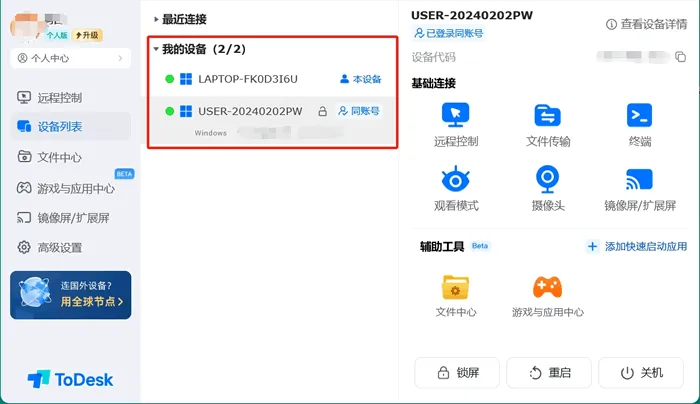Click the green online dot of LAPTOP-FK0D3I6U
Image resolution: width=700 pixels, height=404 pixels.
coord(170,79)
